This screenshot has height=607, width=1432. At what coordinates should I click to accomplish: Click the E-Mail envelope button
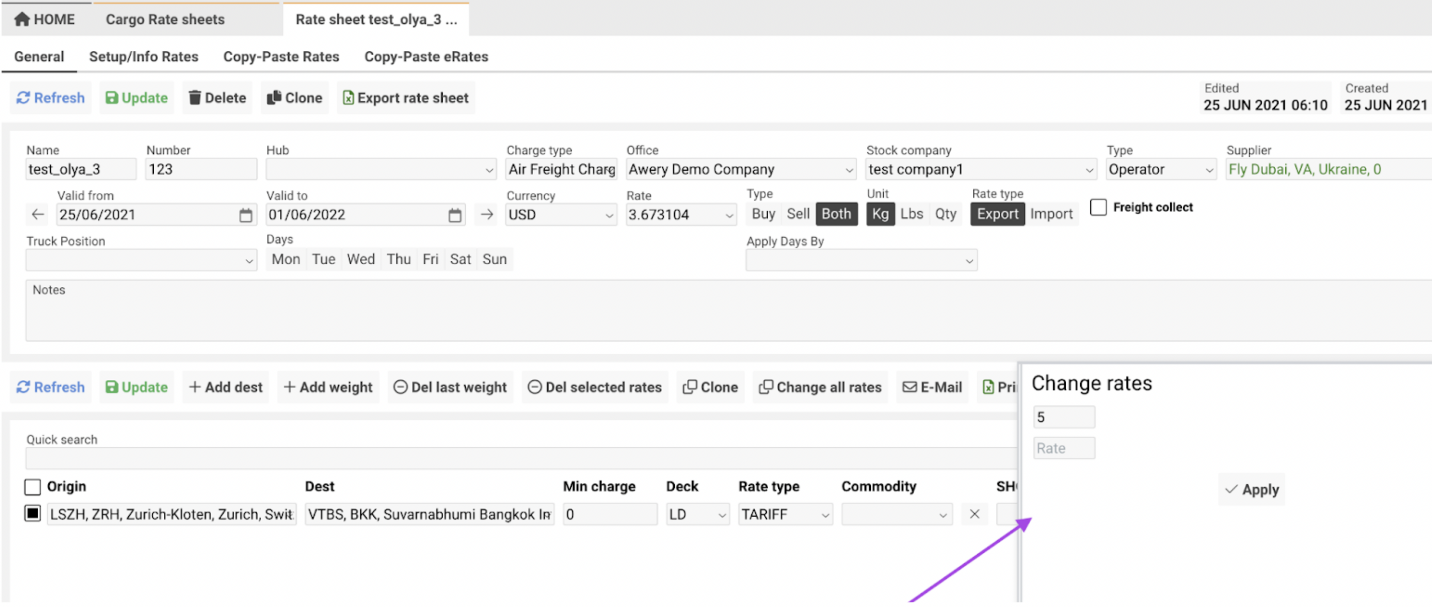931,387
